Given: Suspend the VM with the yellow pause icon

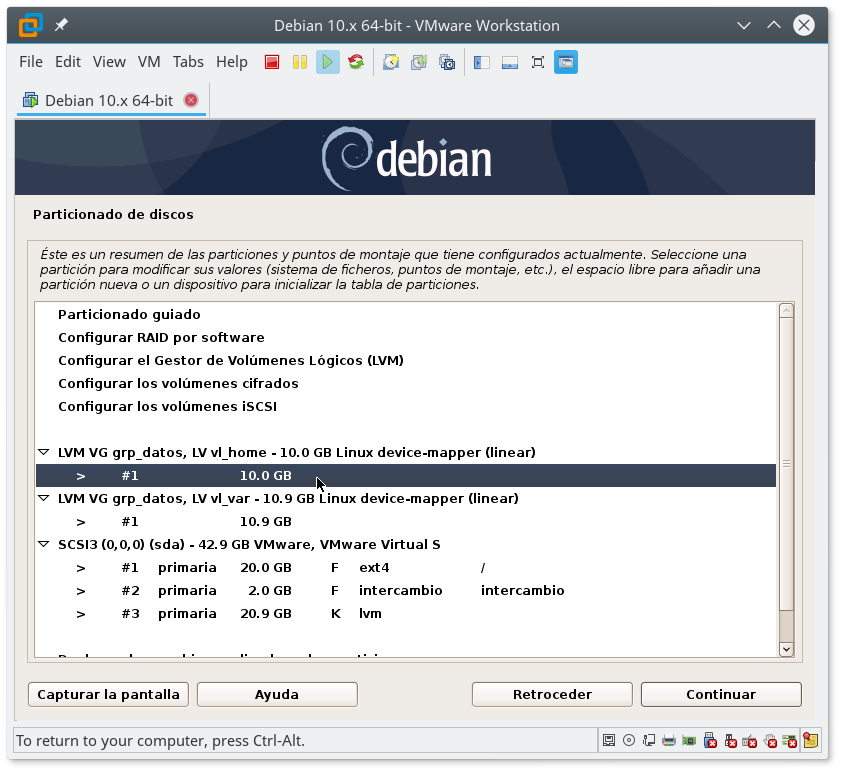Looking at the screenshot, I should pyautogui.click(x=300, y=62).
